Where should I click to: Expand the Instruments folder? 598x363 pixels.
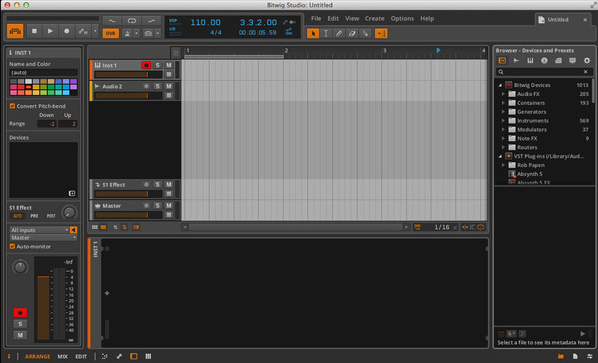click(503, 120)
